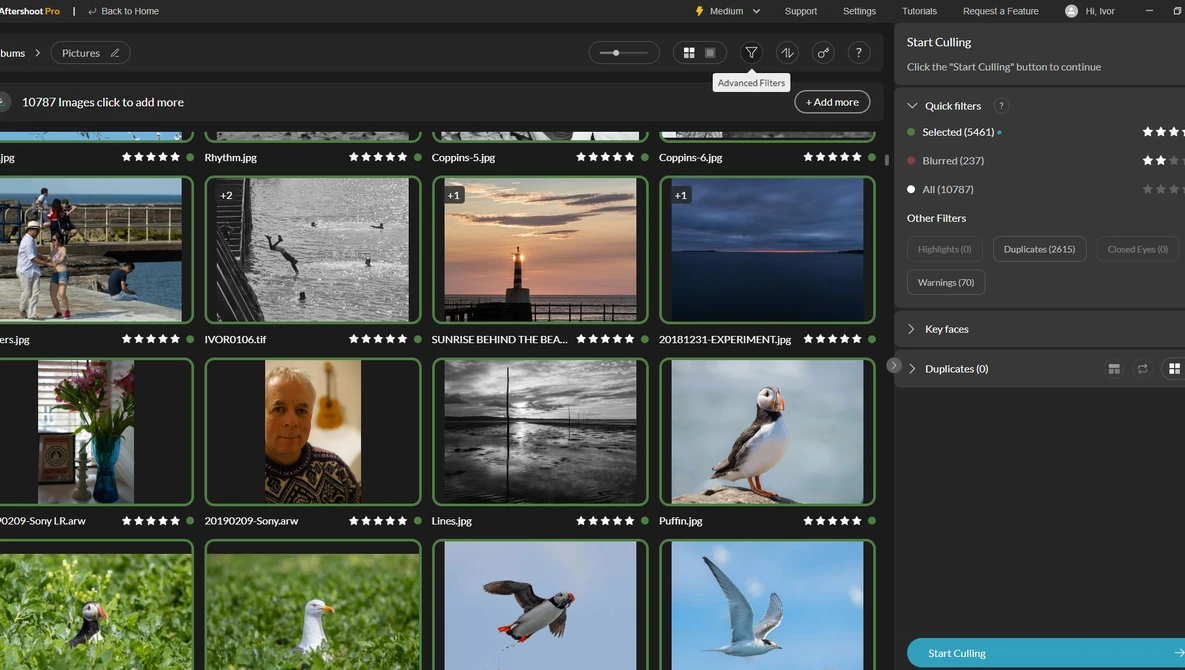1185x670 pixels.
Task: Click the Rhythm.jpg file name
Action: click(x=231, y=157)
